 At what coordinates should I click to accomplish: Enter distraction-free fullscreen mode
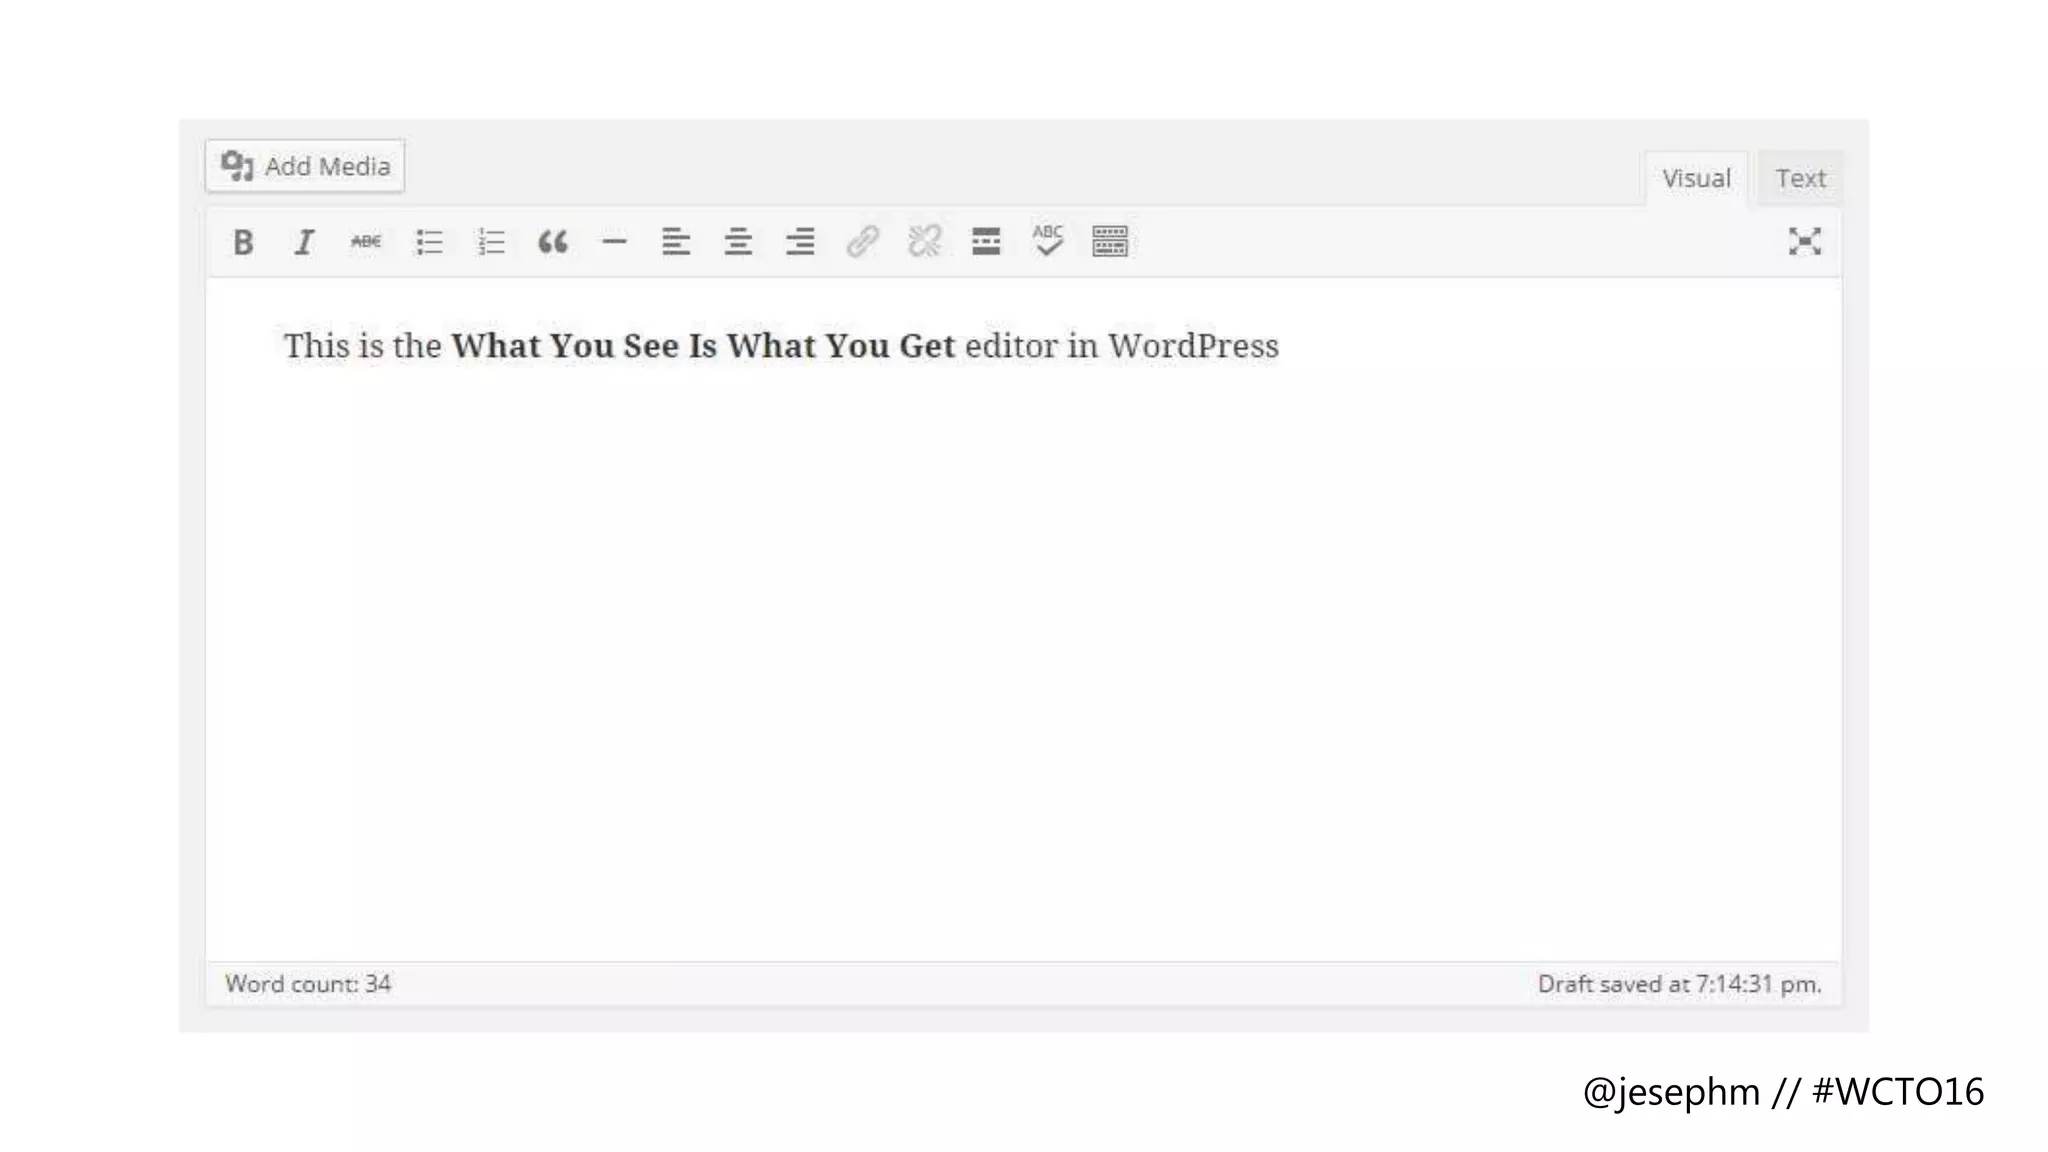(x=1804, y=242)
